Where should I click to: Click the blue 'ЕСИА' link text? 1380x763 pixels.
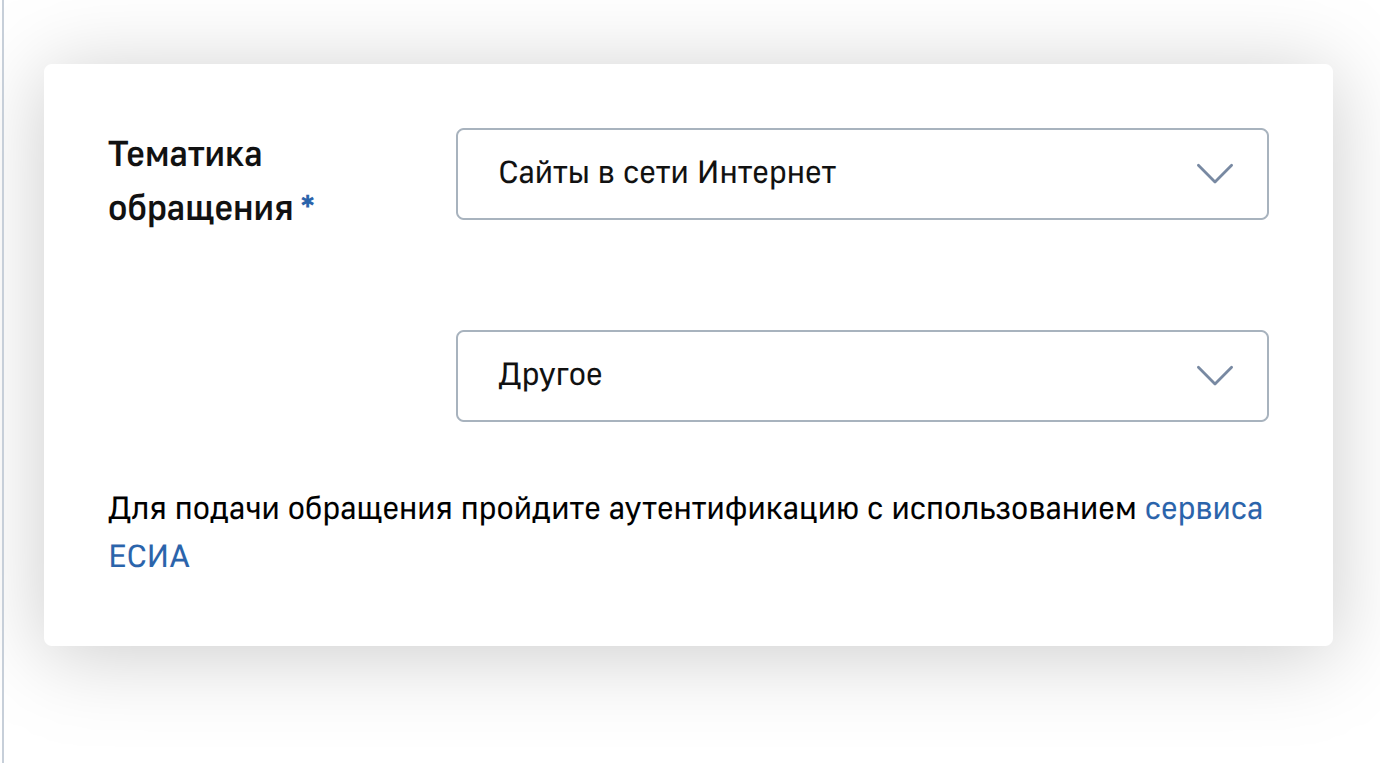(149, 556)
